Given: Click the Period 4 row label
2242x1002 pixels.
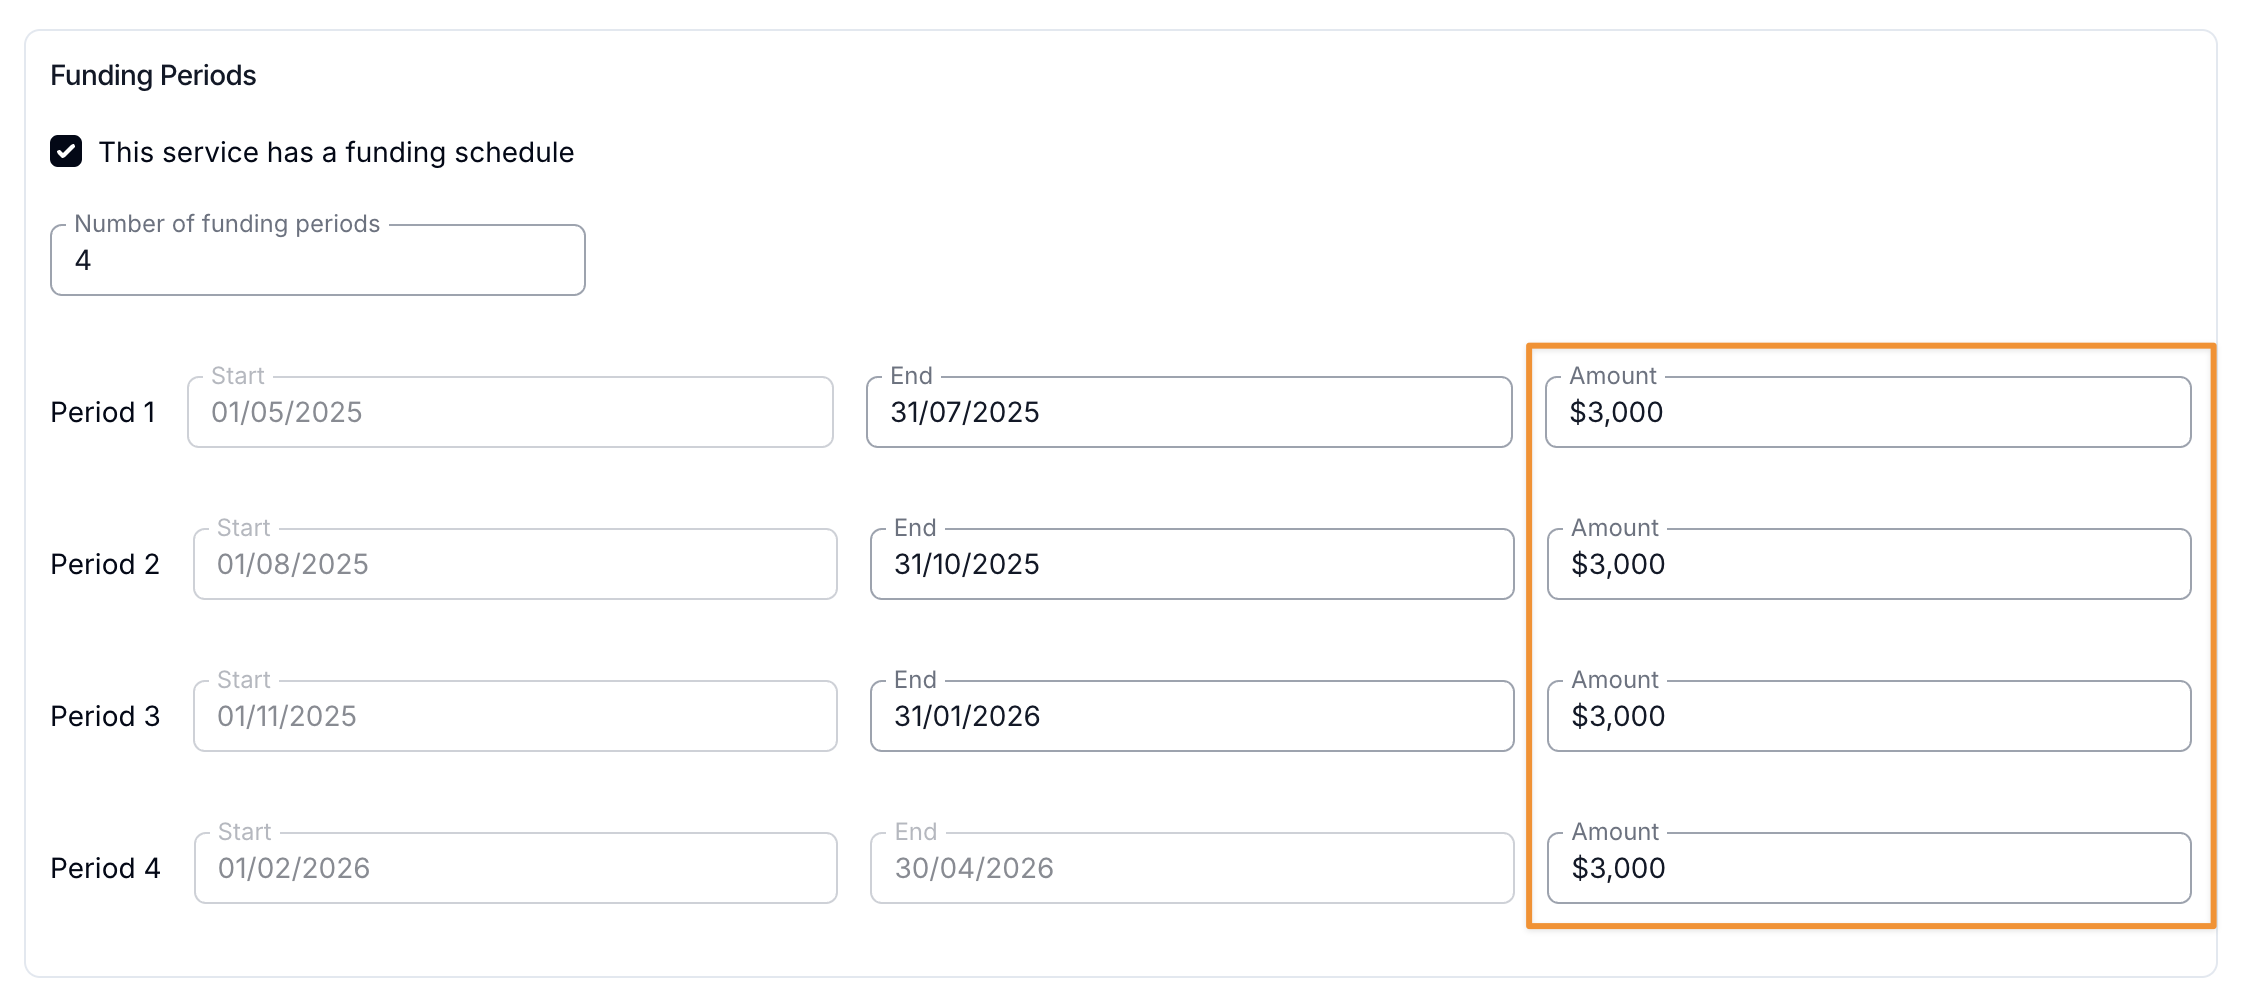Looking at the screenshot, I should tap(105, 868).
